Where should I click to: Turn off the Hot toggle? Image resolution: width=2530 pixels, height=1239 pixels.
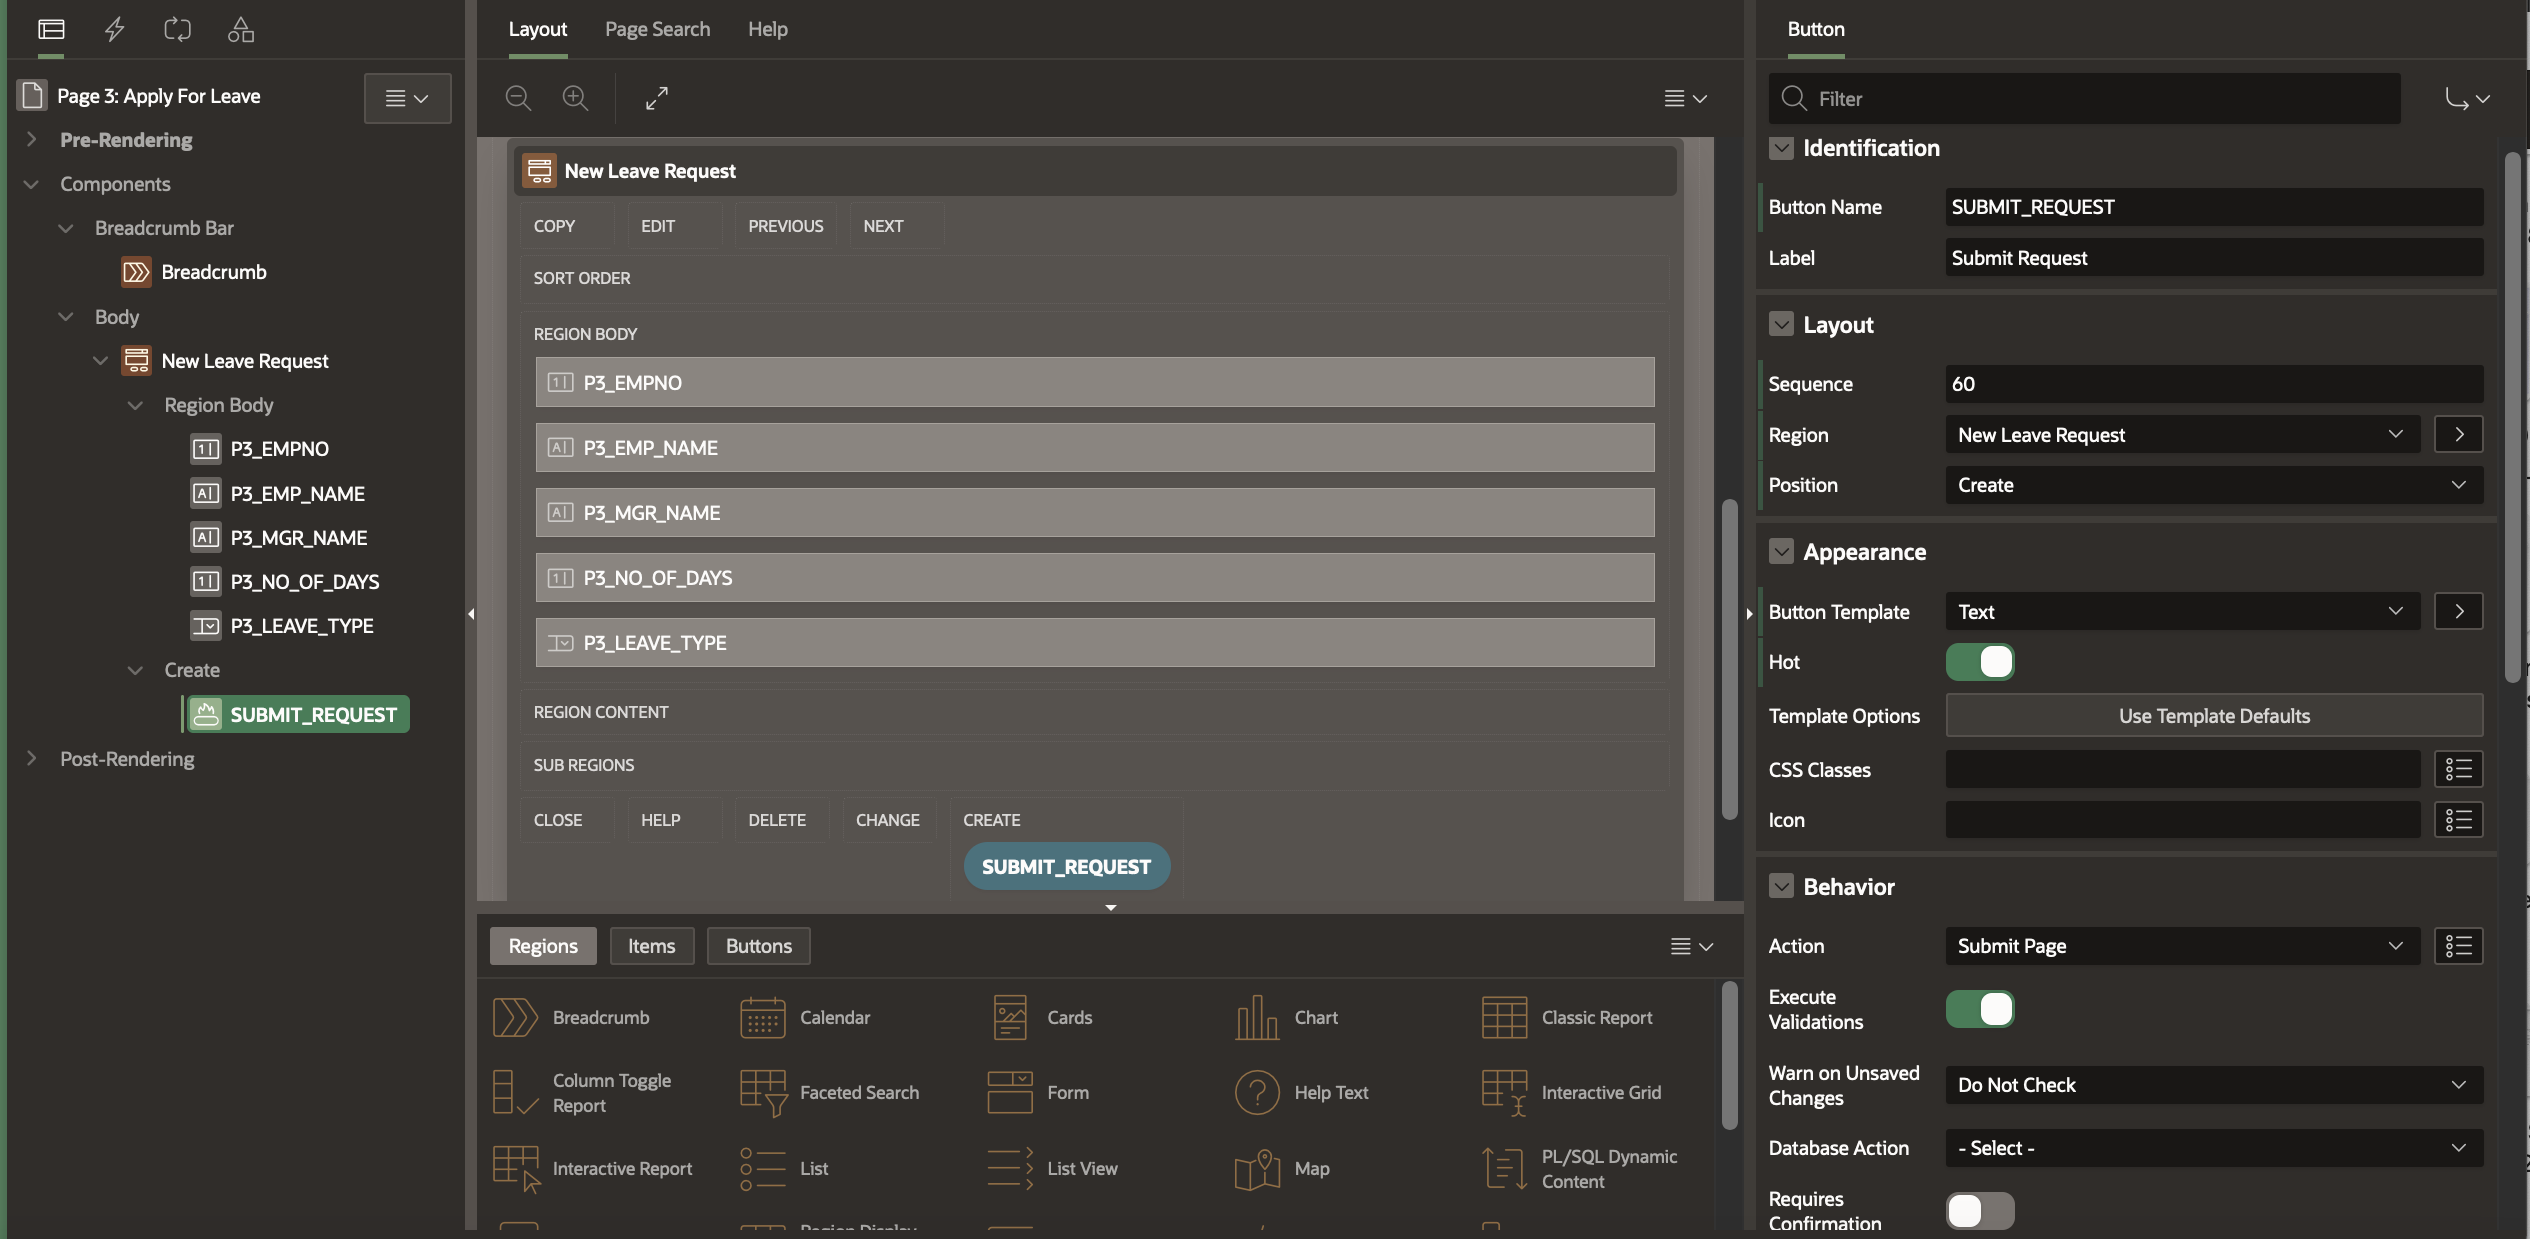pyautogui.click(x=1980, y=662)
